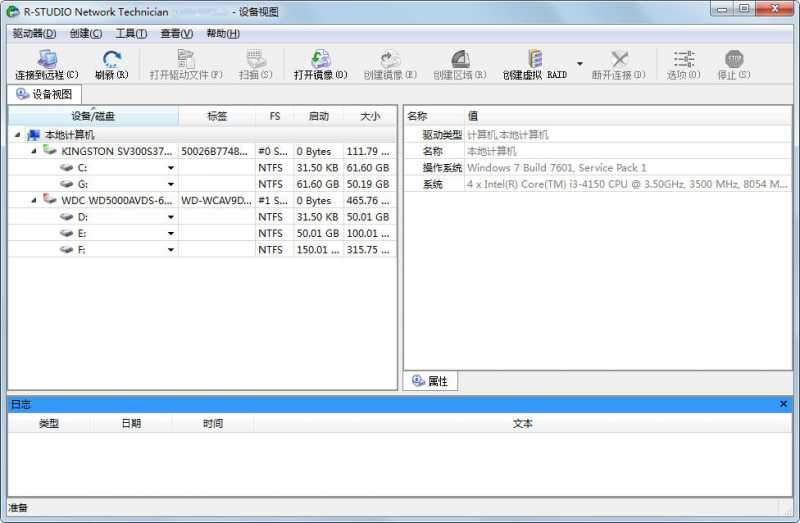Open the Create (创建) menu
800x523 pixels.
pyautogui.click(x=86, y=34)
